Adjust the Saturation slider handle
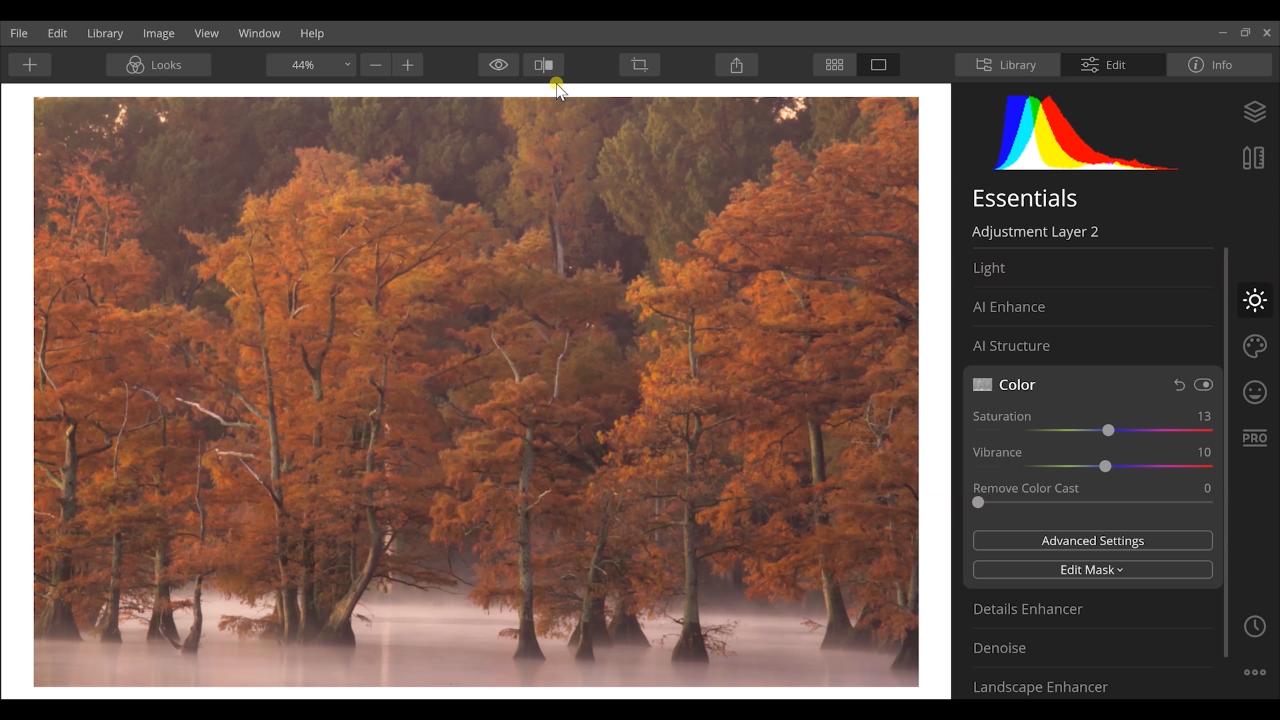 (x=1108, y=430)
